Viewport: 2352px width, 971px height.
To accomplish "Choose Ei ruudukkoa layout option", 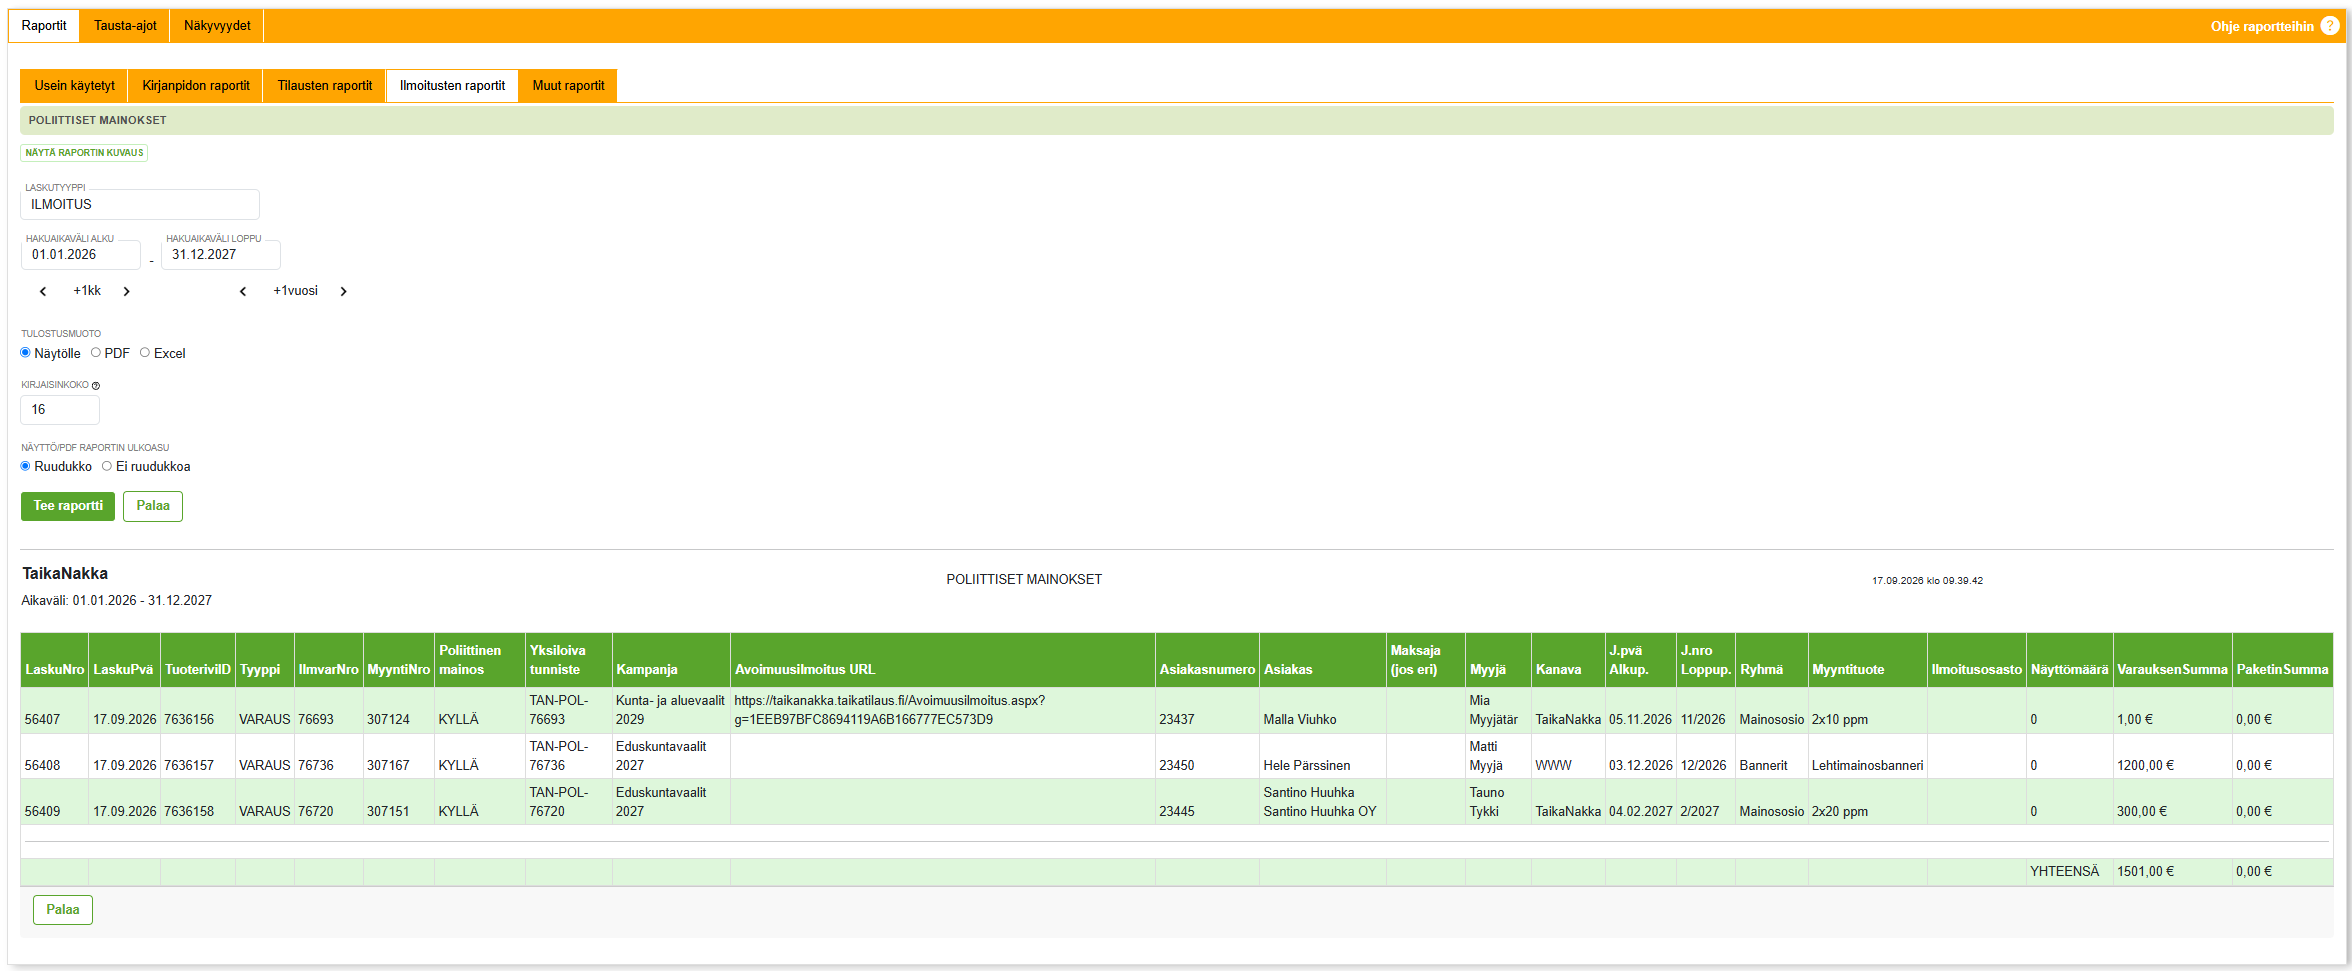I will pos(107,466).
